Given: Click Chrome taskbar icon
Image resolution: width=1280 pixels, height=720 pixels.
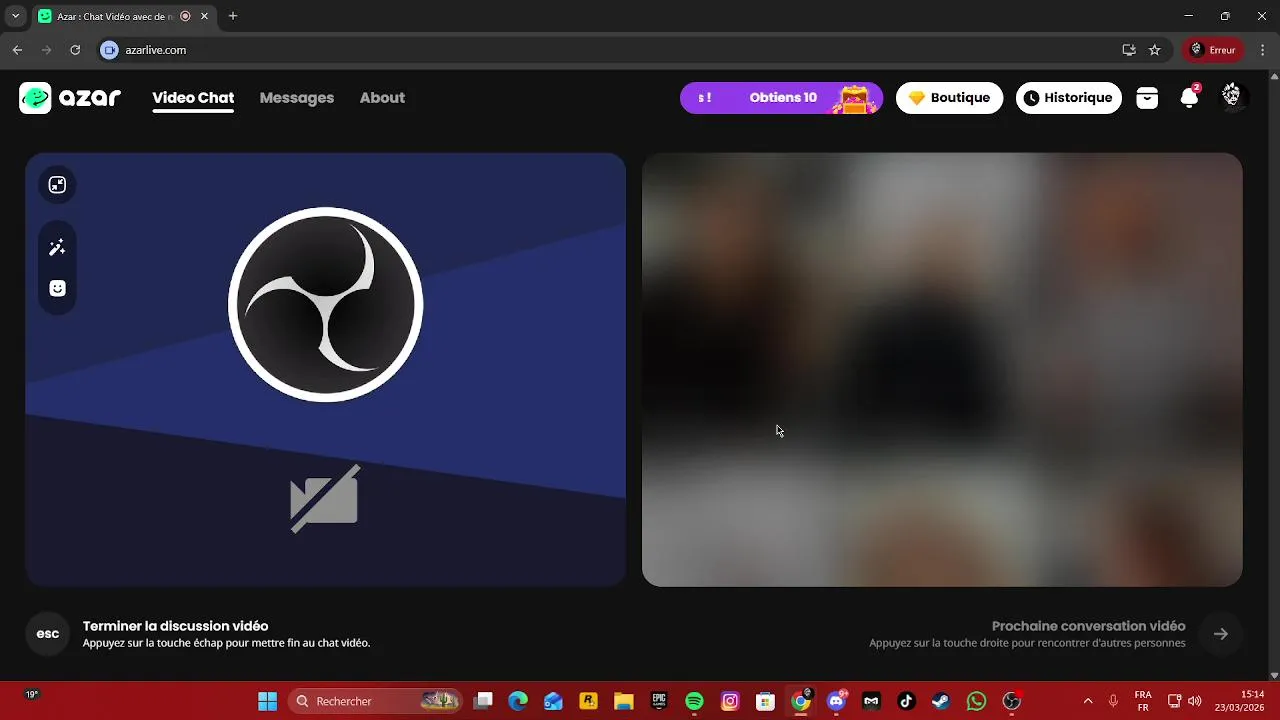Looking at the screenshot, I should point(801,701).
